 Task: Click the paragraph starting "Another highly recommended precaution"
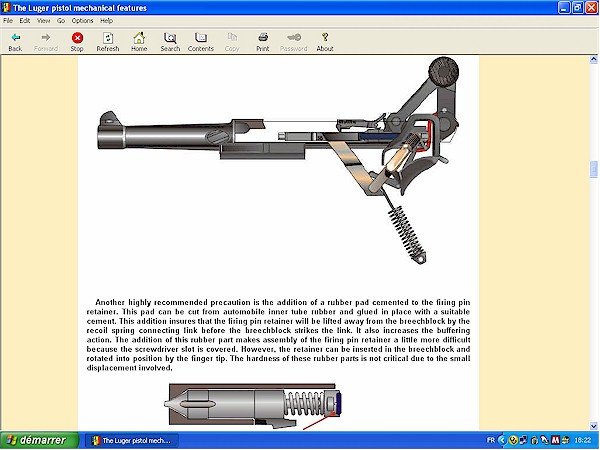tap(278, 335)
